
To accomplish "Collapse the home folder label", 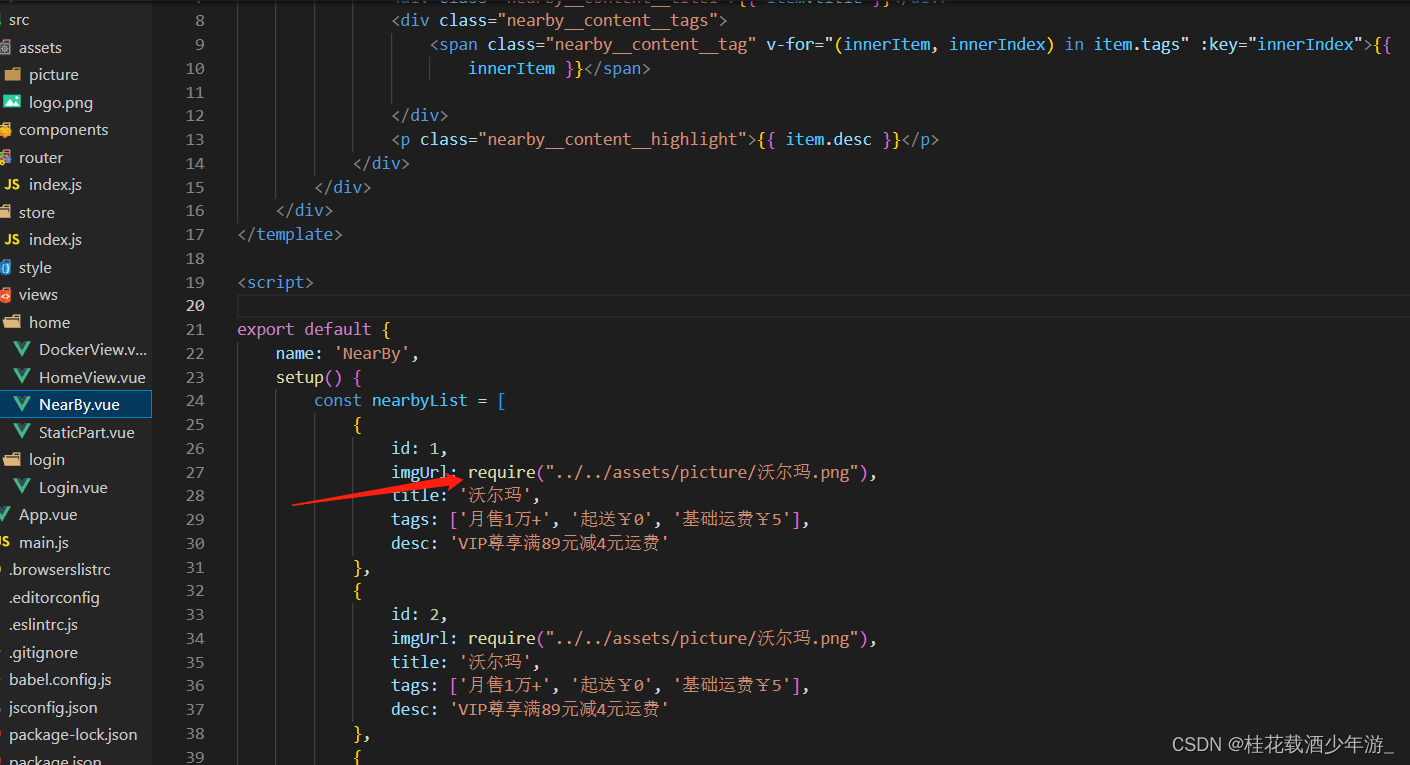I will (49, 322).
